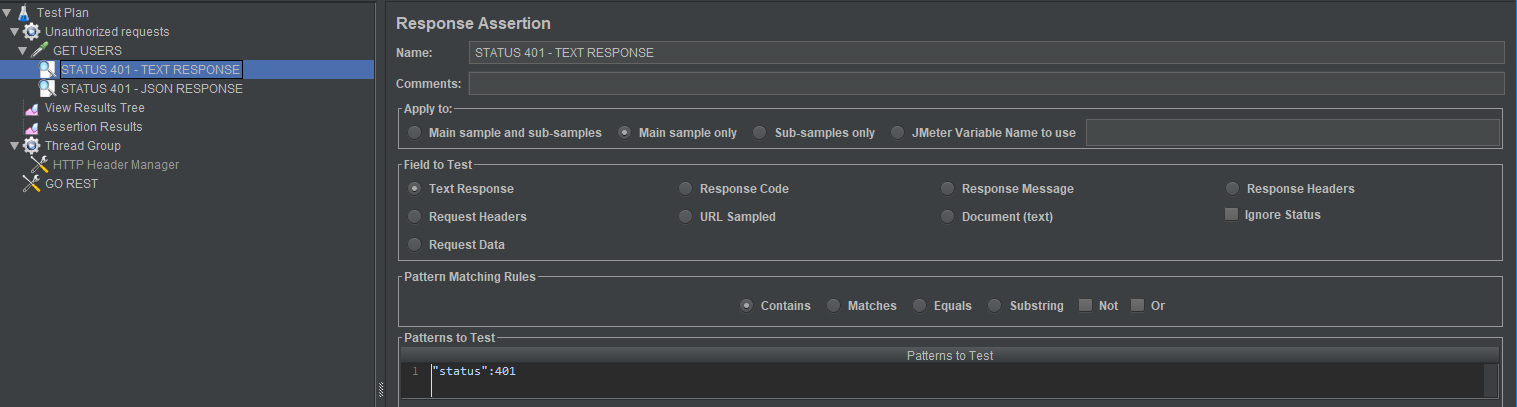The image size is (1517, 407).
Task: Select the Unauthorized requests gear icon
Action: pyautogui.click(x=31, y=32)
